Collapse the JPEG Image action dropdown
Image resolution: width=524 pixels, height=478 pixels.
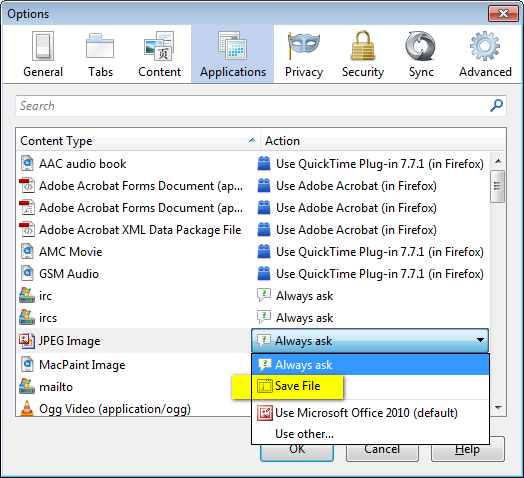(x=370, y=341)
